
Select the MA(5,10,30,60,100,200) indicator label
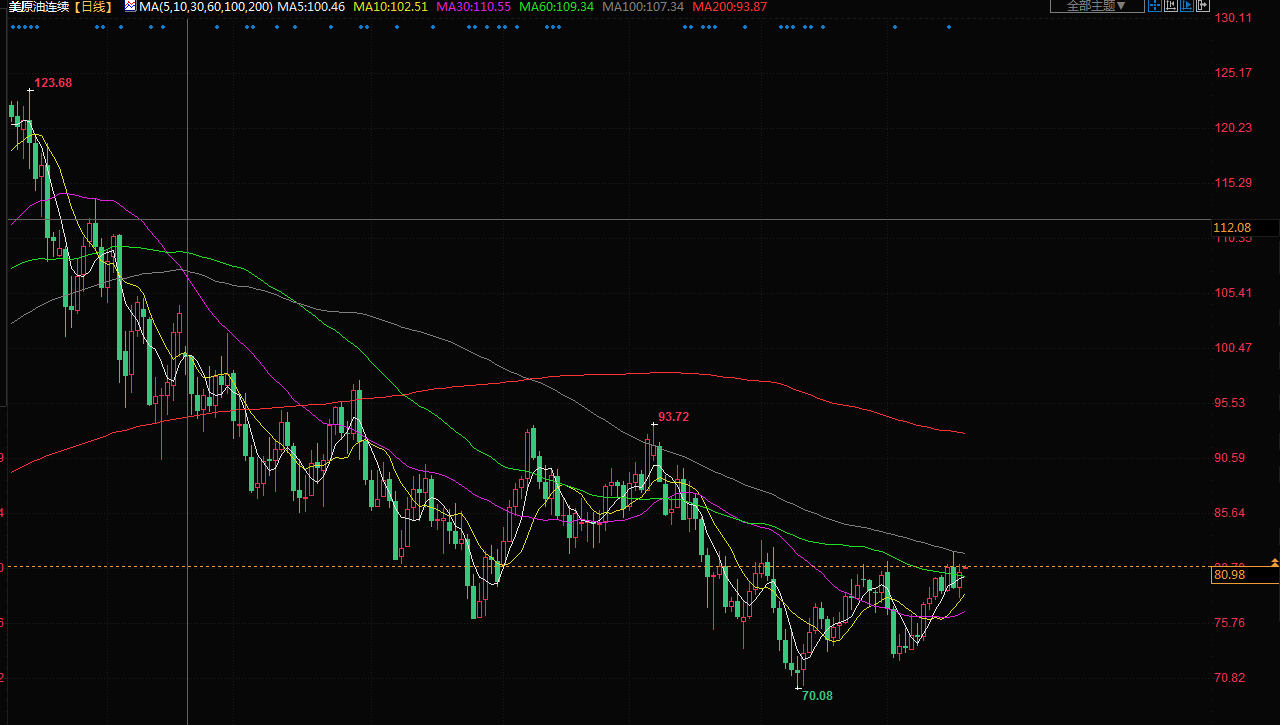[206, 7]
